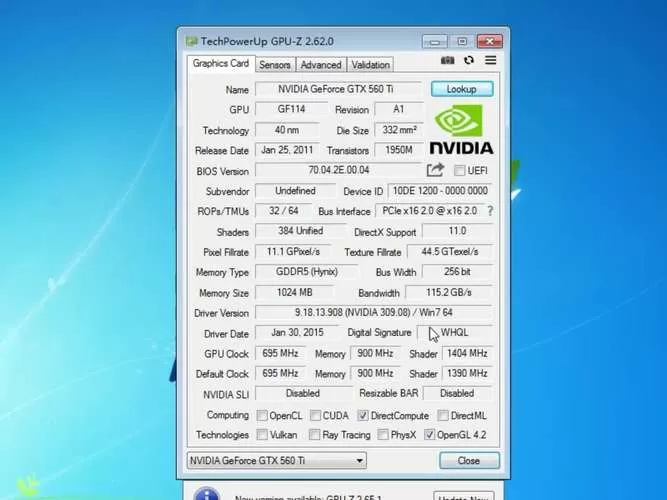Toggle the Vulkan checkbox
The image size is (667, 500).
click(x=262, y=434)
